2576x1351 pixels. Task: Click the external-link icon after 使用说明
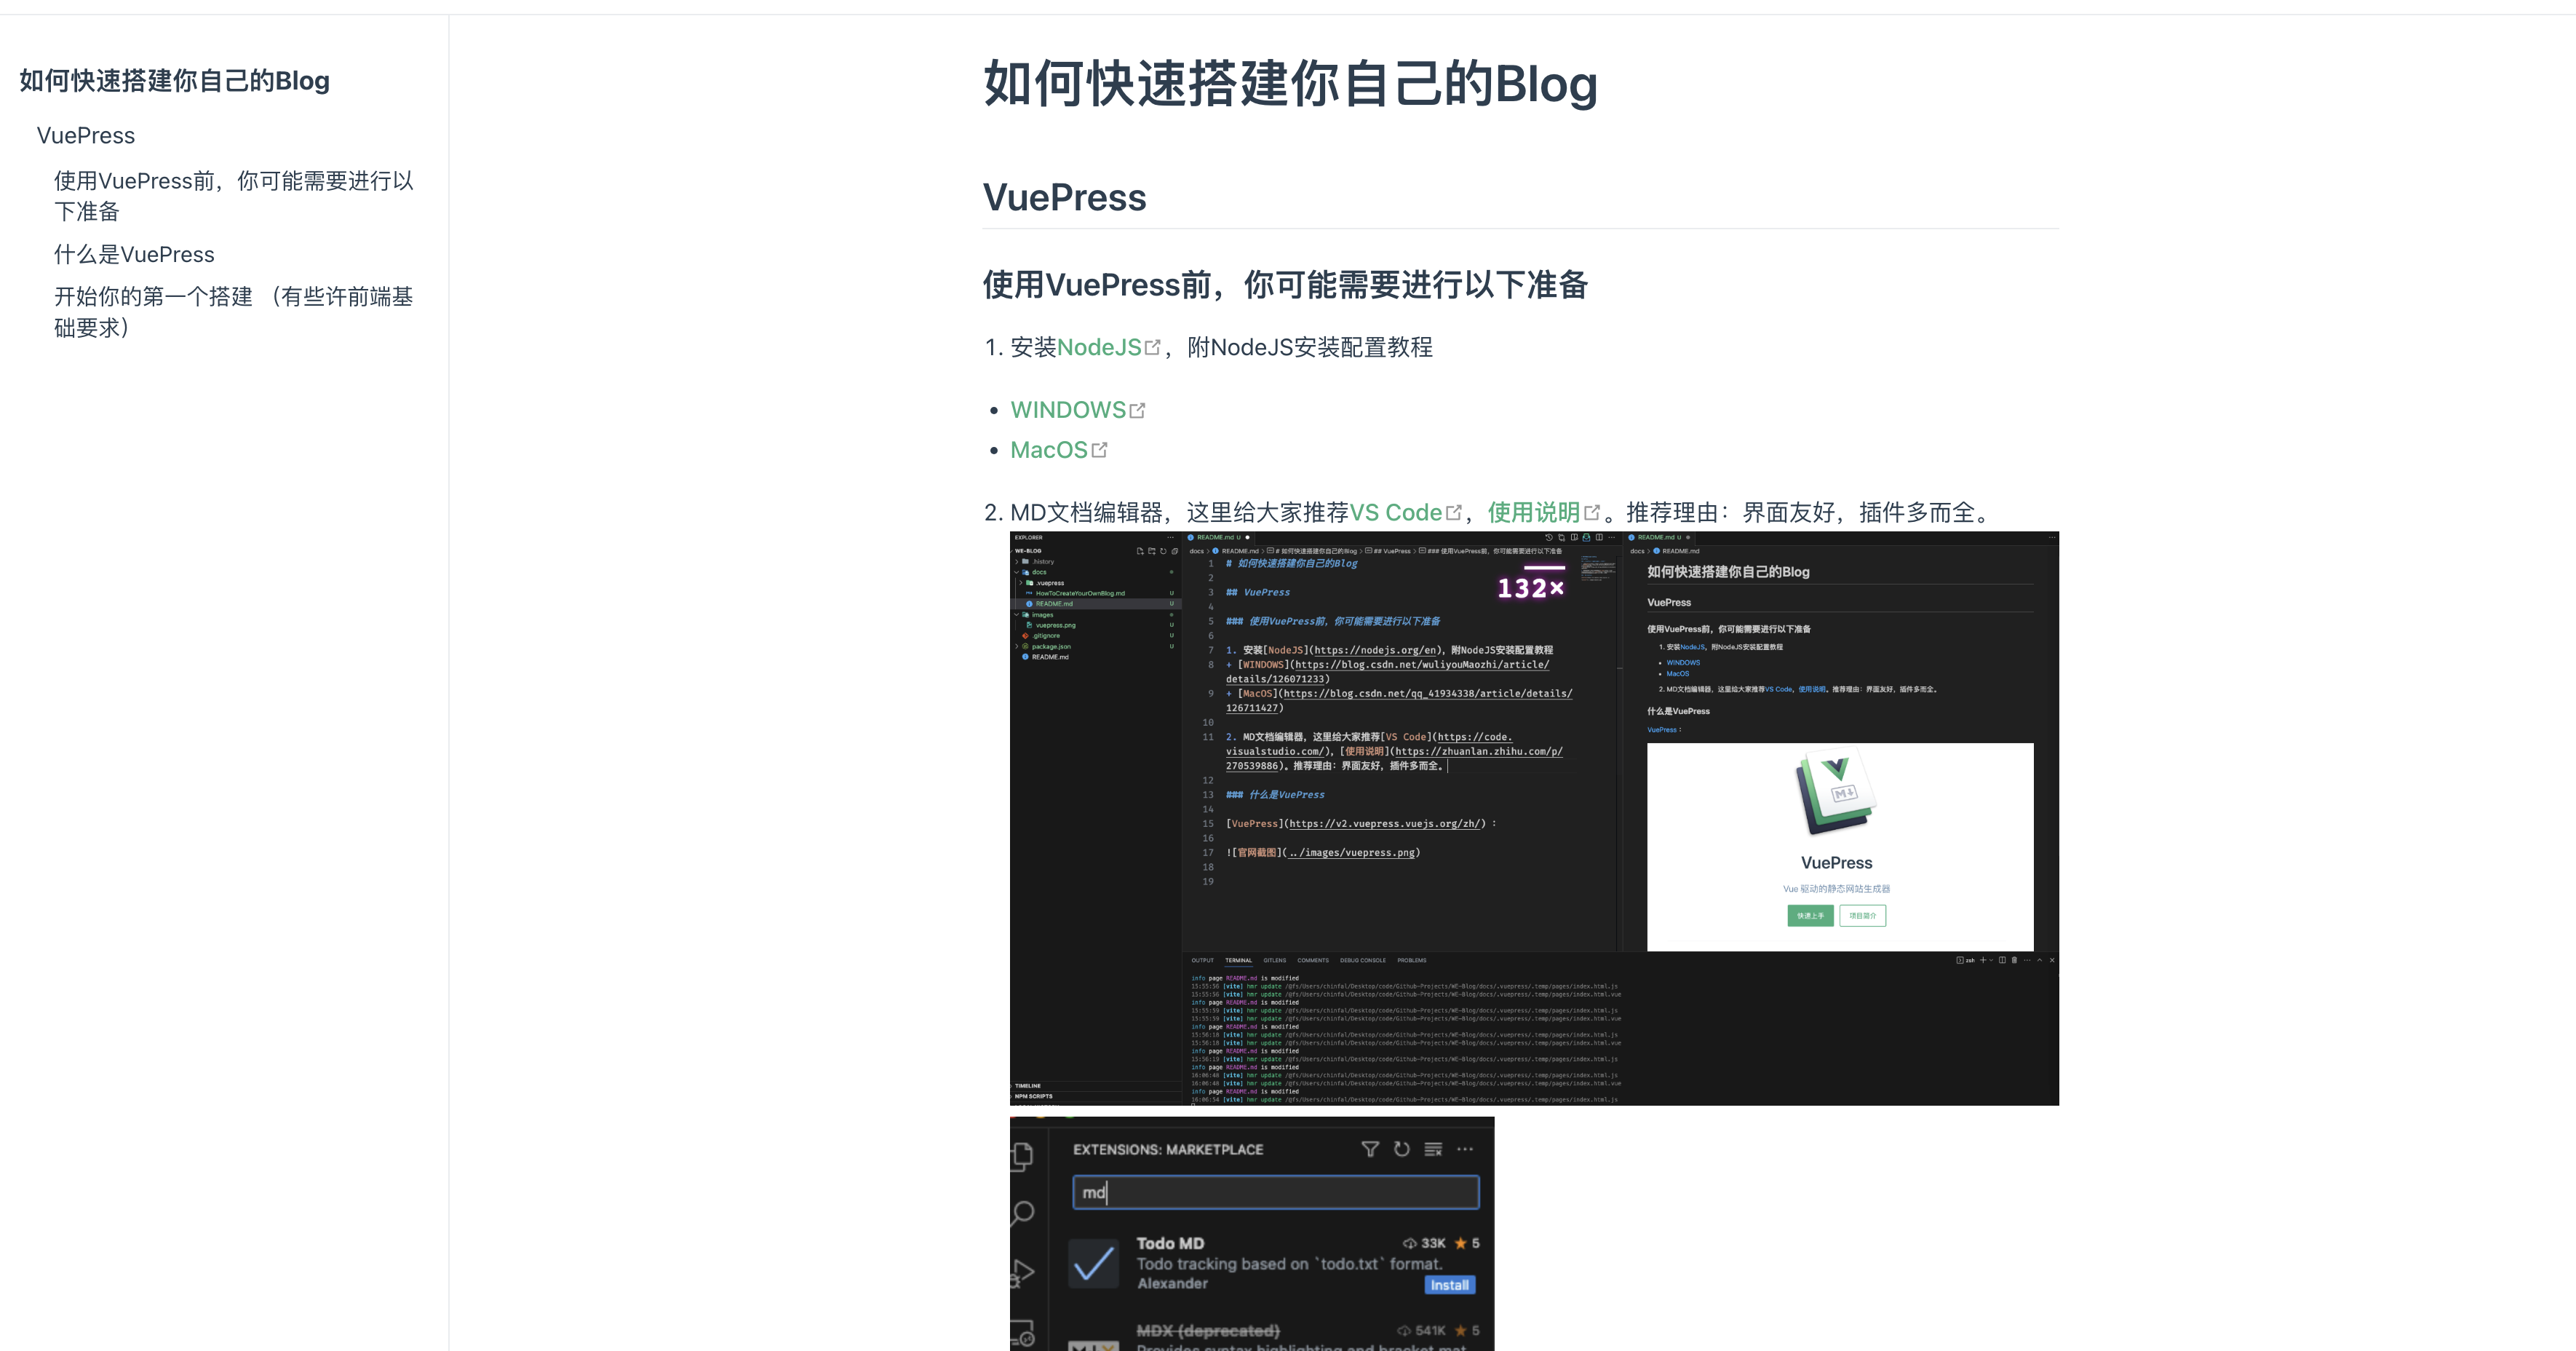(x=1592, y=513)
